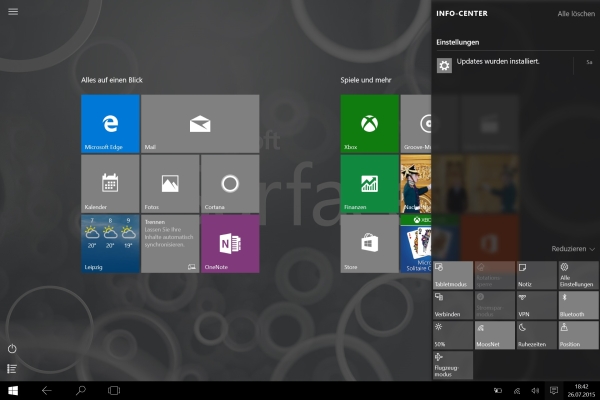Toggle Flugzeugmodus quick action

click(453, 365)
